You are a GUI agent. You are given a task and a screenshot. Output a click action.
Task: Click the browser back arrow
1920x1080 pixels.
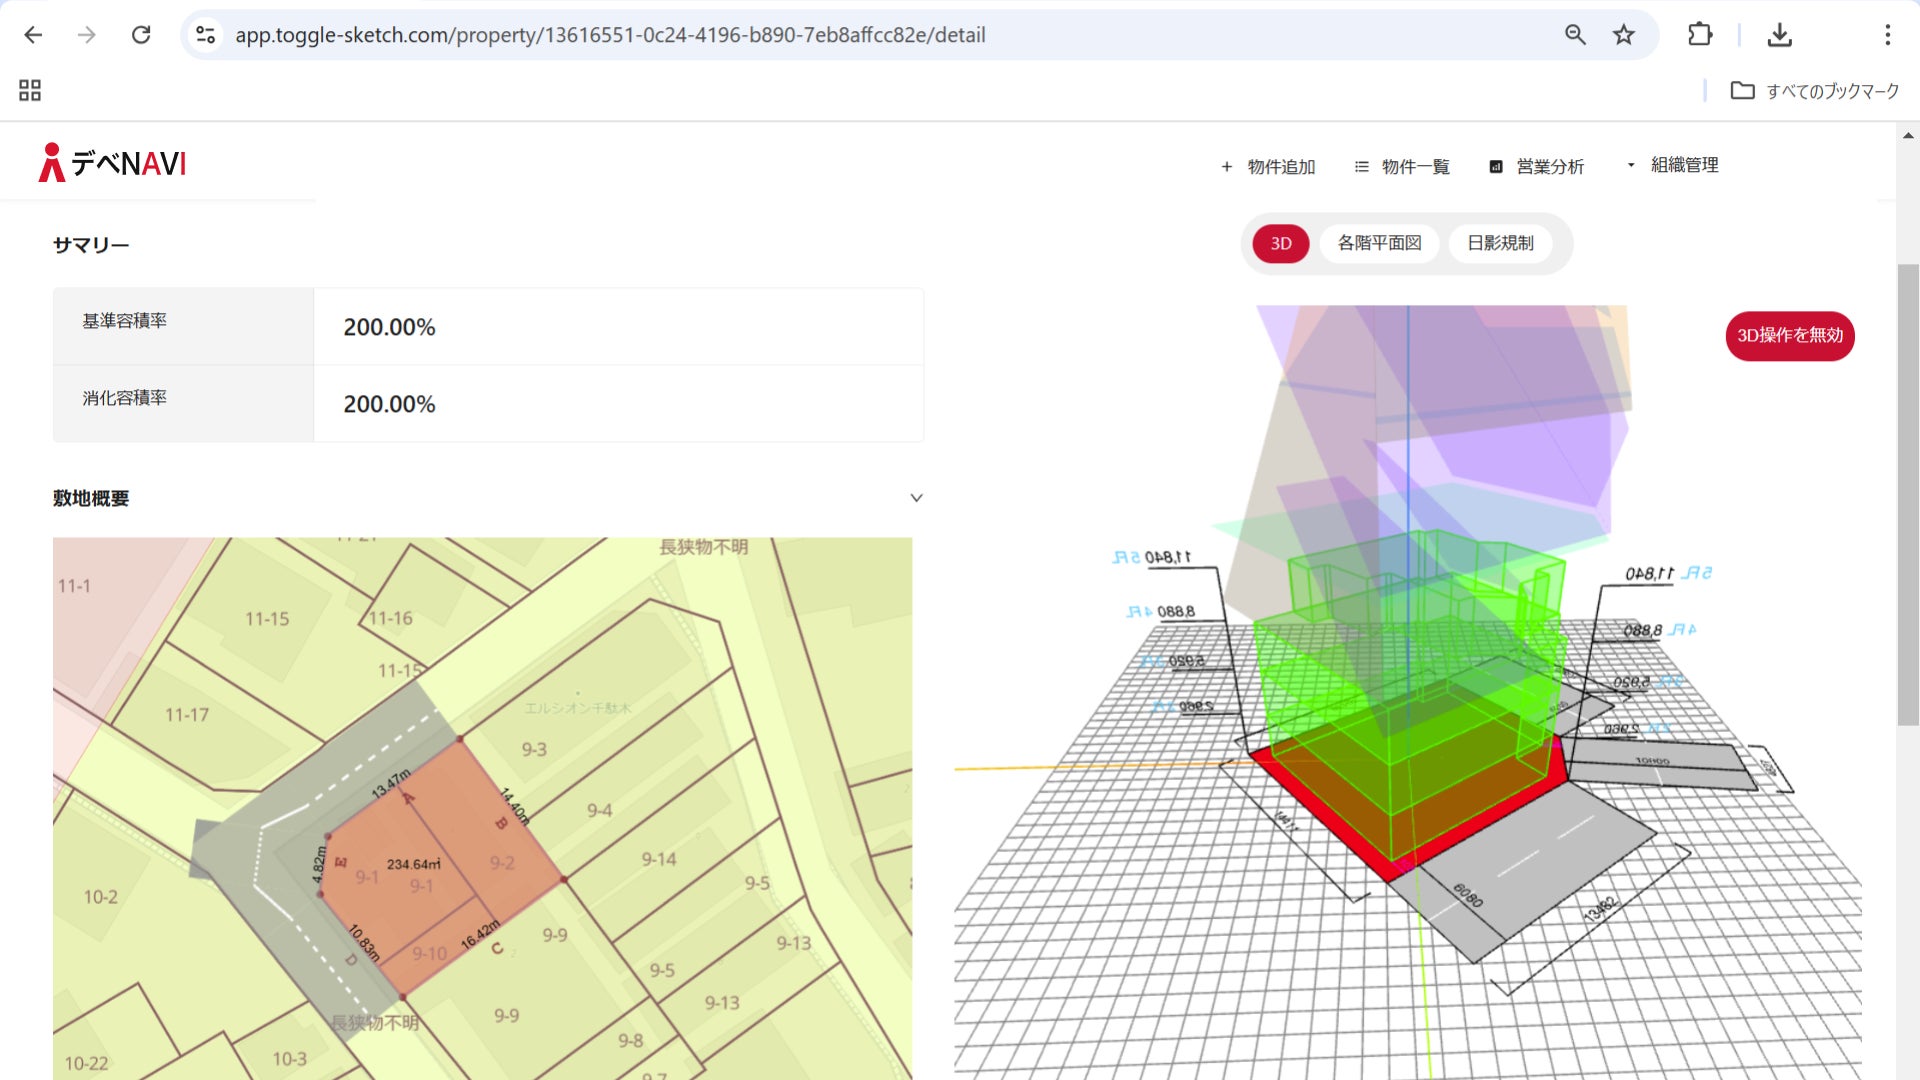[33, 35]
